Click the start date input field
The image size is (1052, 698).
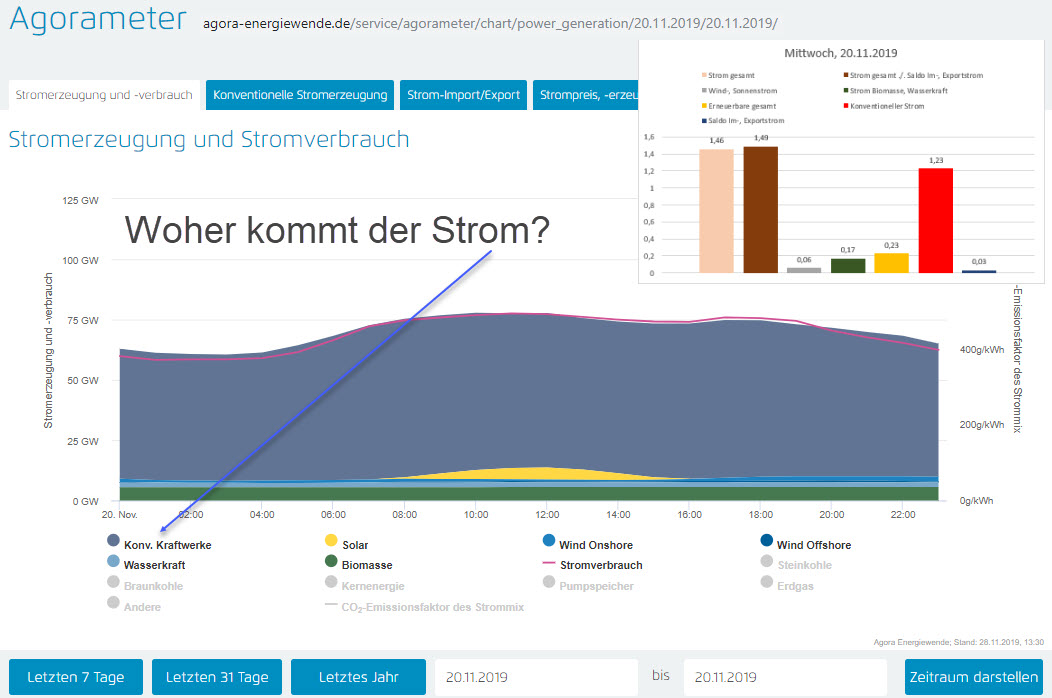[535, 677]
